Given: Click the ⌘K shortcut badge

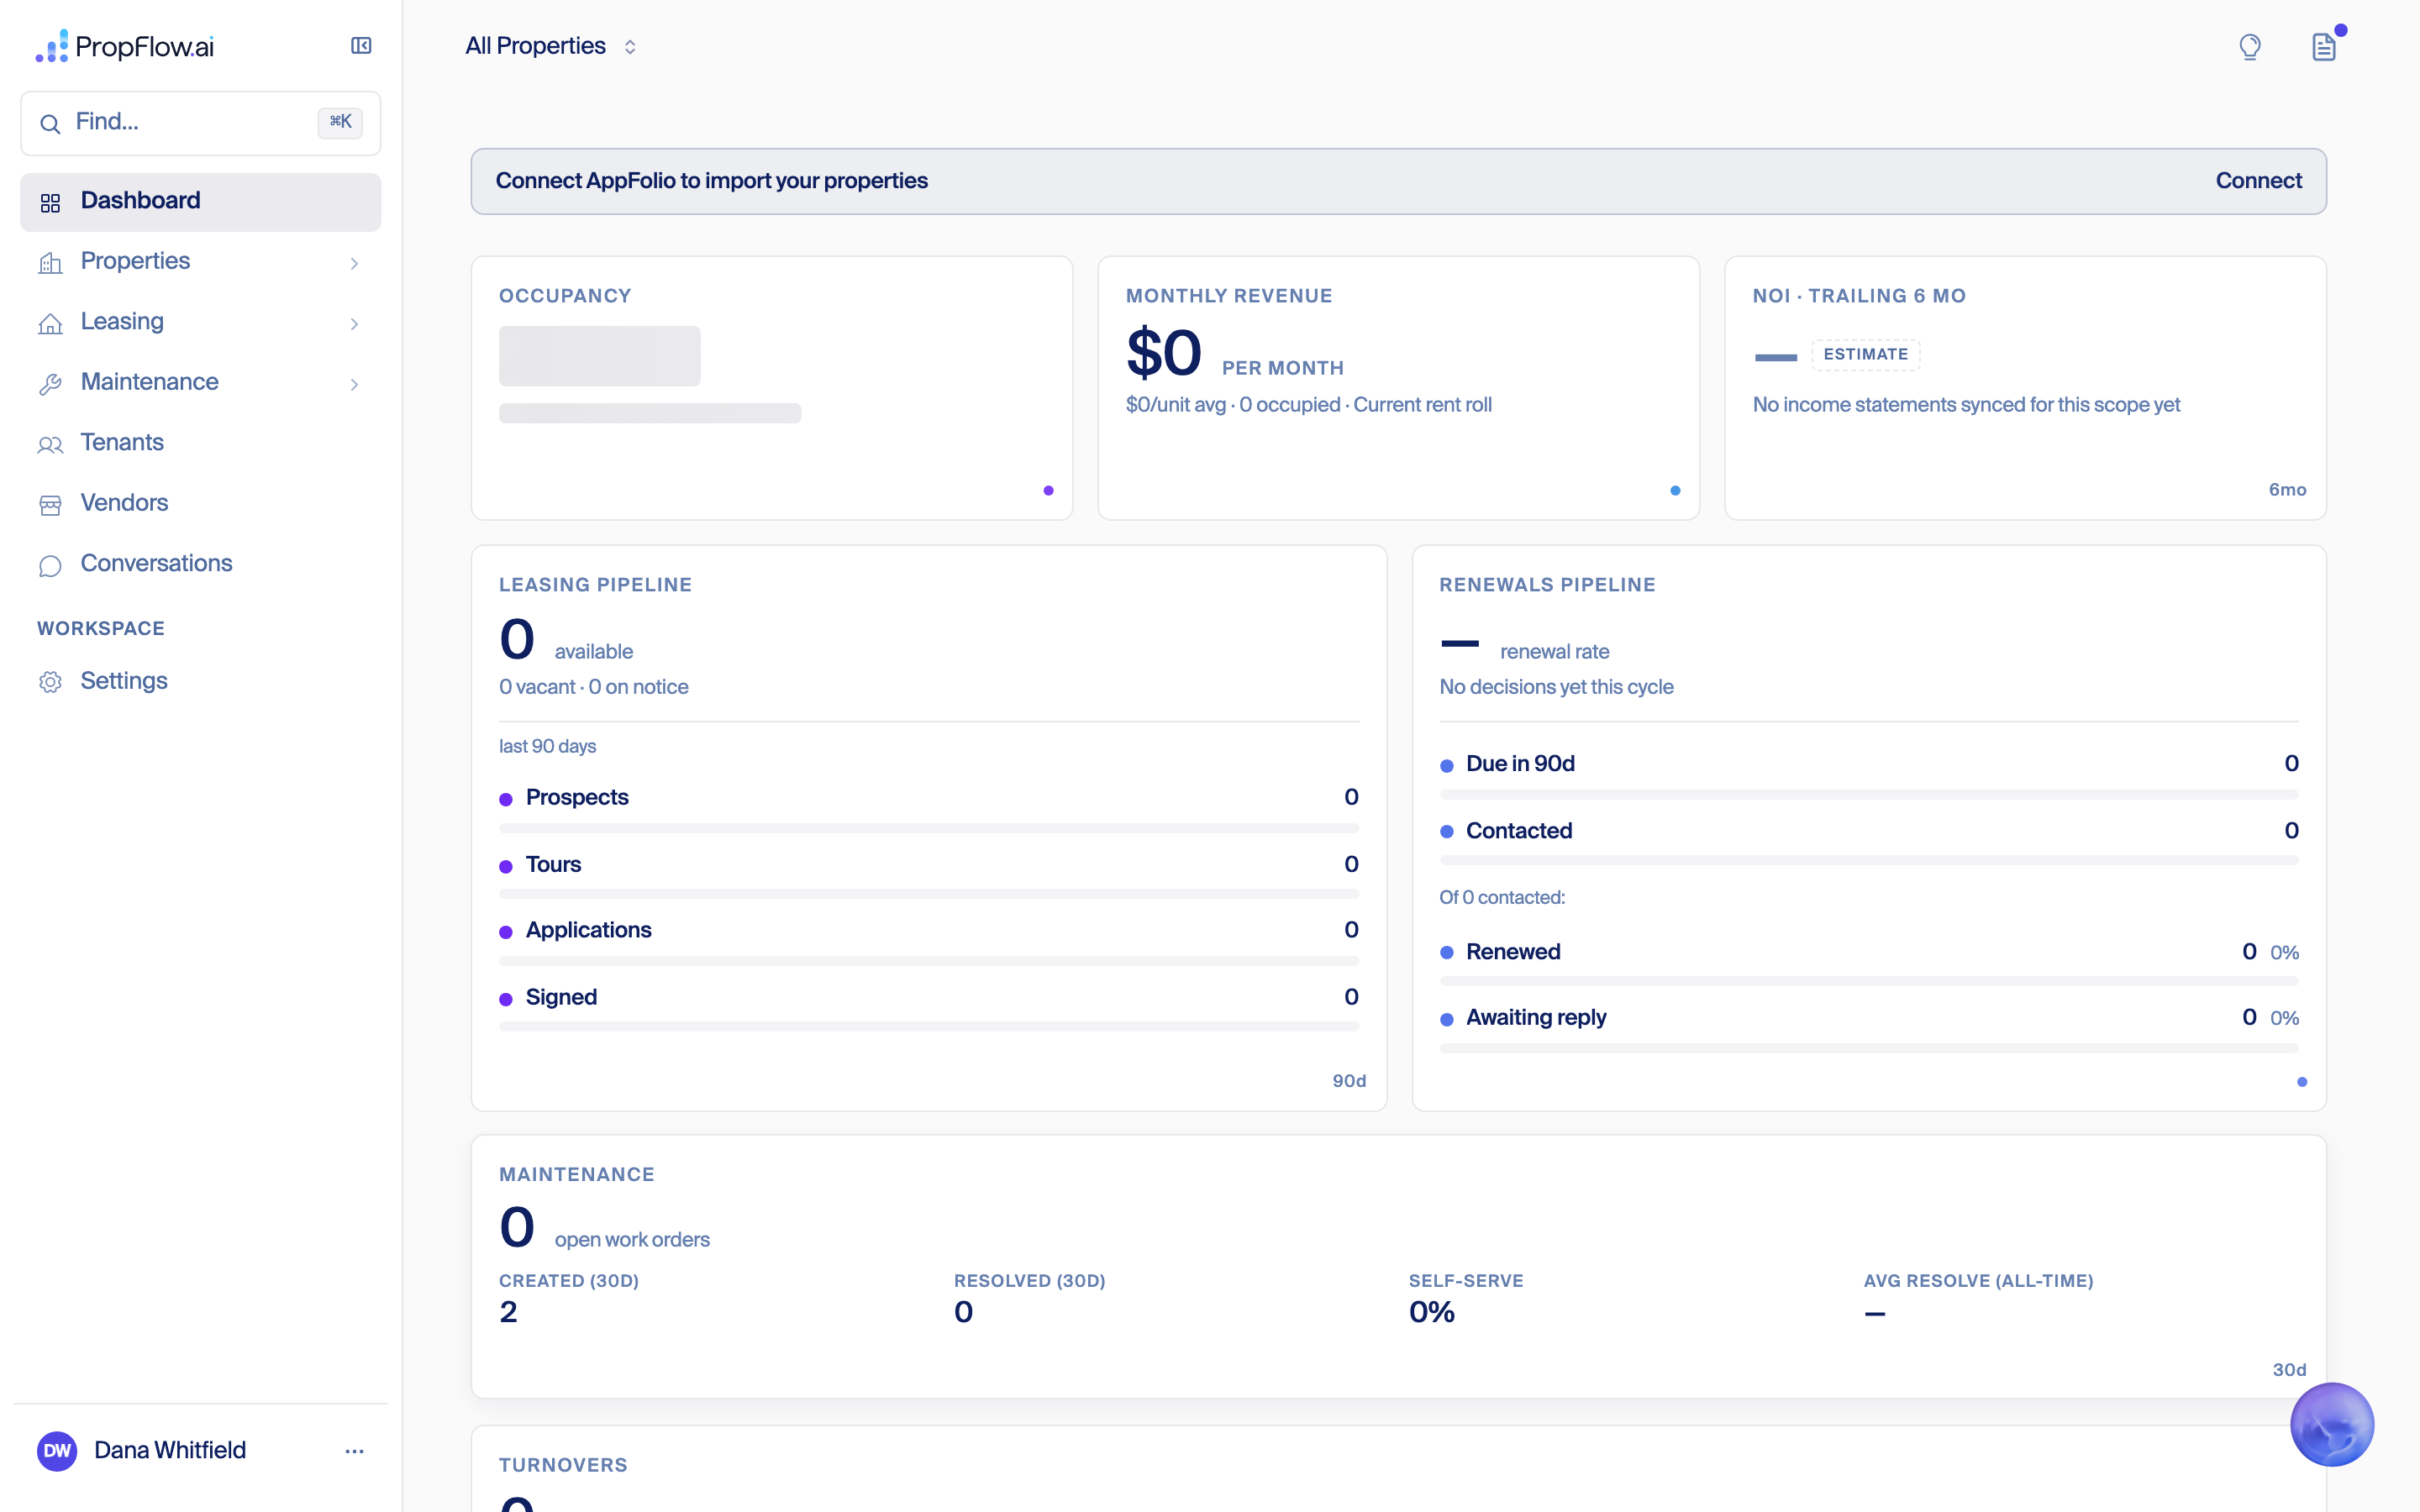Looking at the screenshot, I should (340, 122).
